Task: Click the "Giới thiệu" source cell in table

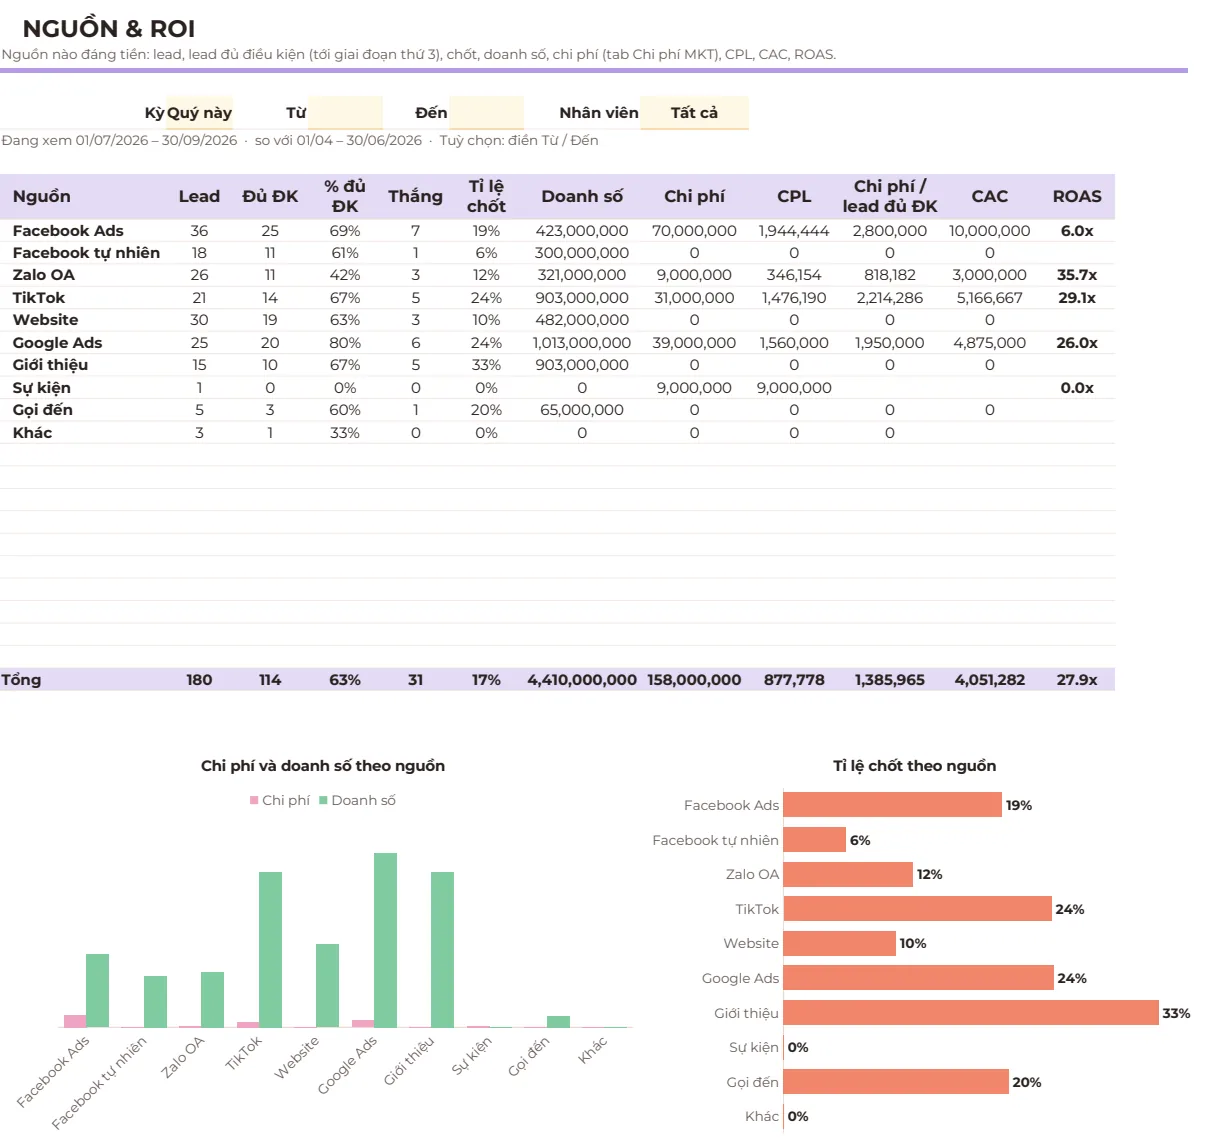Action: tap(50, 365)
